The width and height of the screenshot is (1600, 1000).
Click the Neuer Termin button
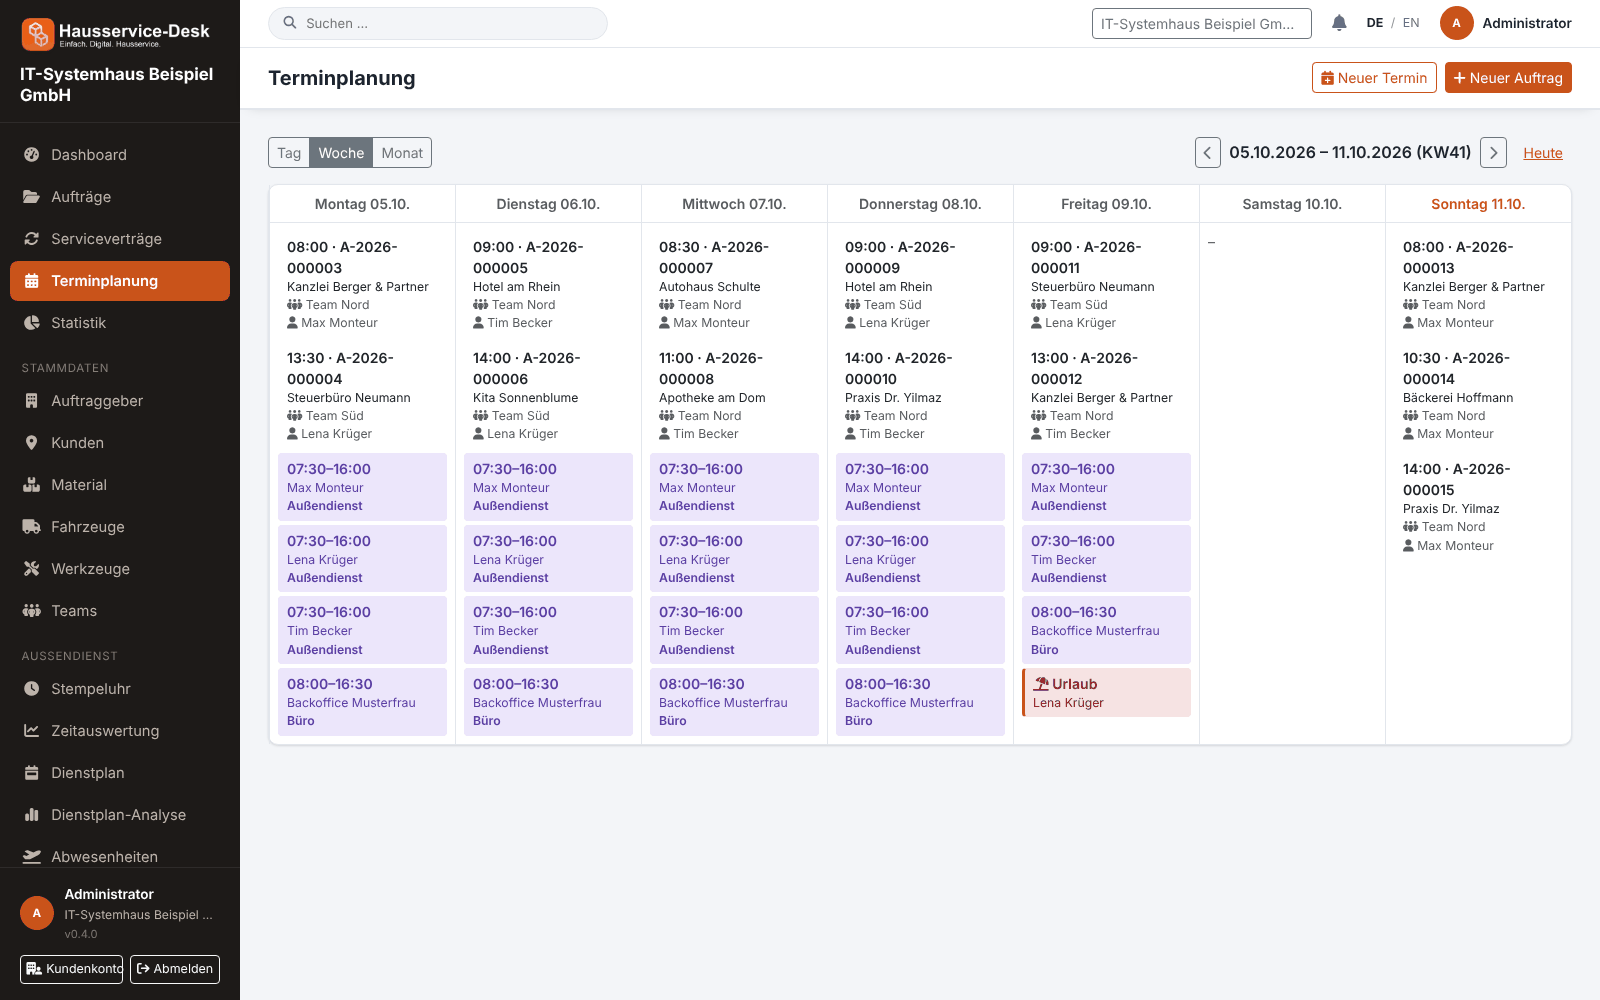[1374, 78]
